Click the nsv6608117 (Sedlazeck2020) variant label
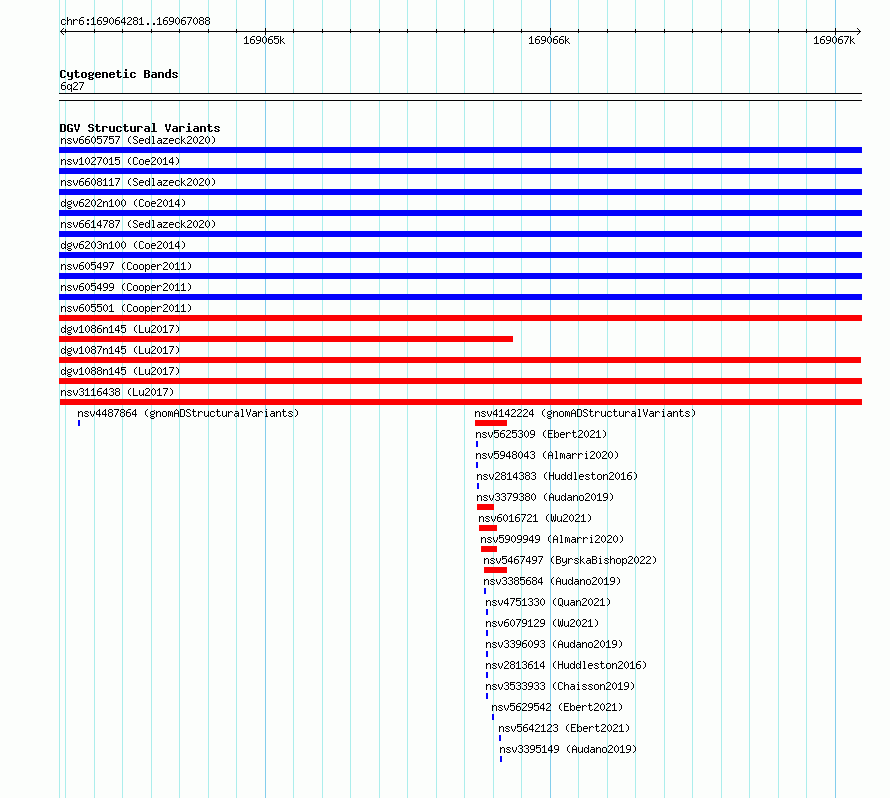890x798 pixels. 138,182
